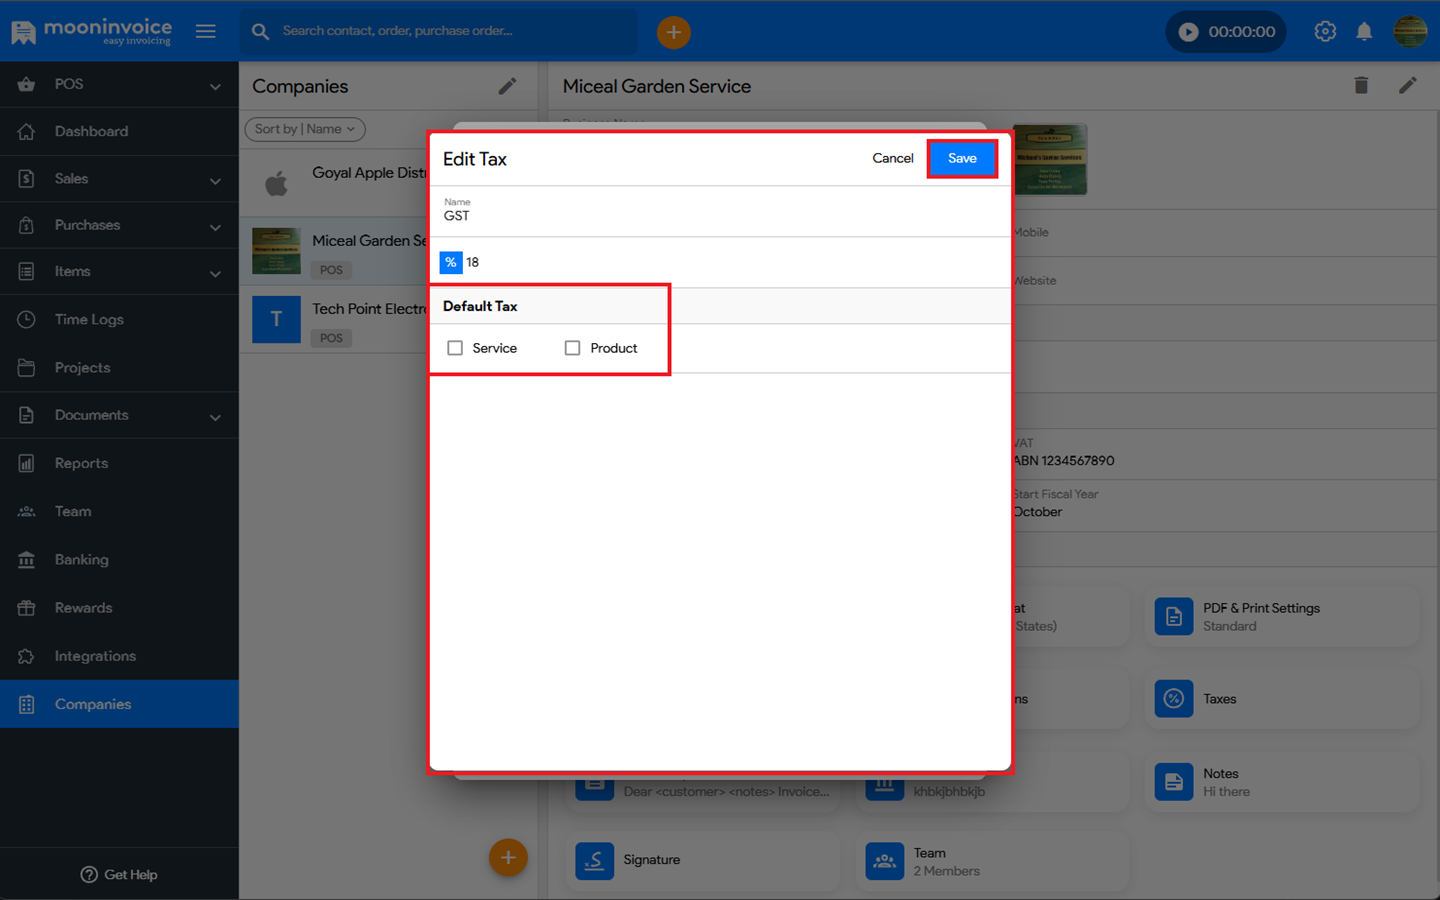Screen dimensions: 1440x900
Task: Open the settings gear icon
Action: [x=1325, y=32]
